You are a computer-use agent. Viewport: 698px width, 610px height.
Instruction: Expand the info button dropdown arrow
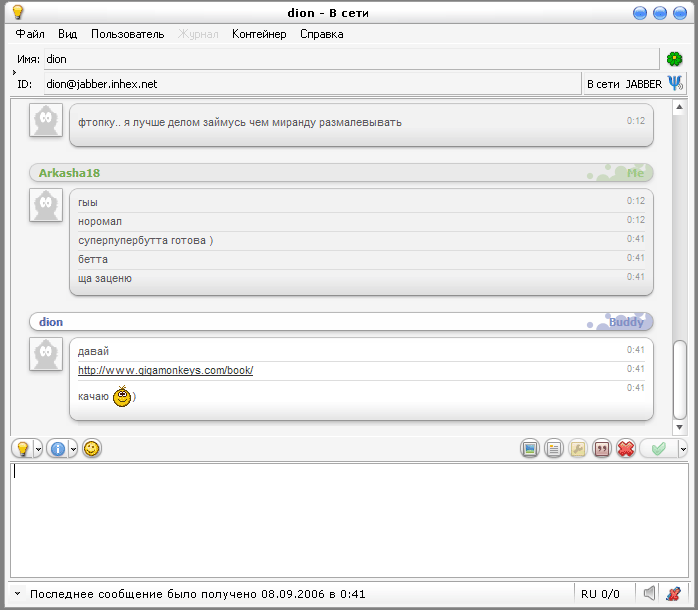pyautogui.click(x=73, y=449)
